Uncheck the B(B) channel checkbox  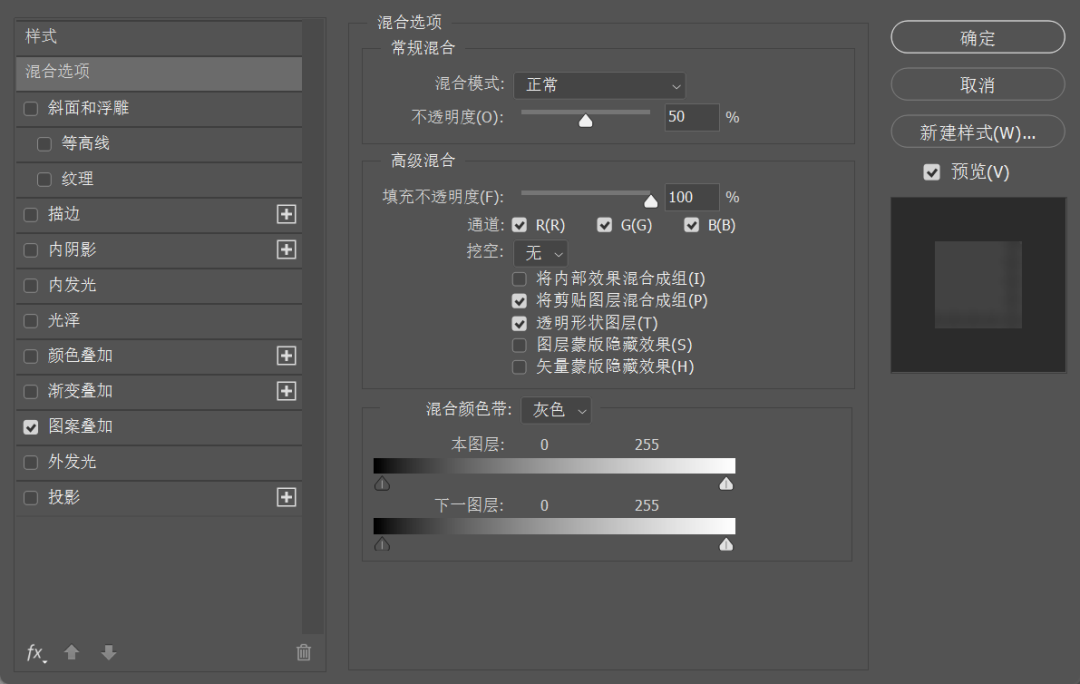tap(692, 225)
